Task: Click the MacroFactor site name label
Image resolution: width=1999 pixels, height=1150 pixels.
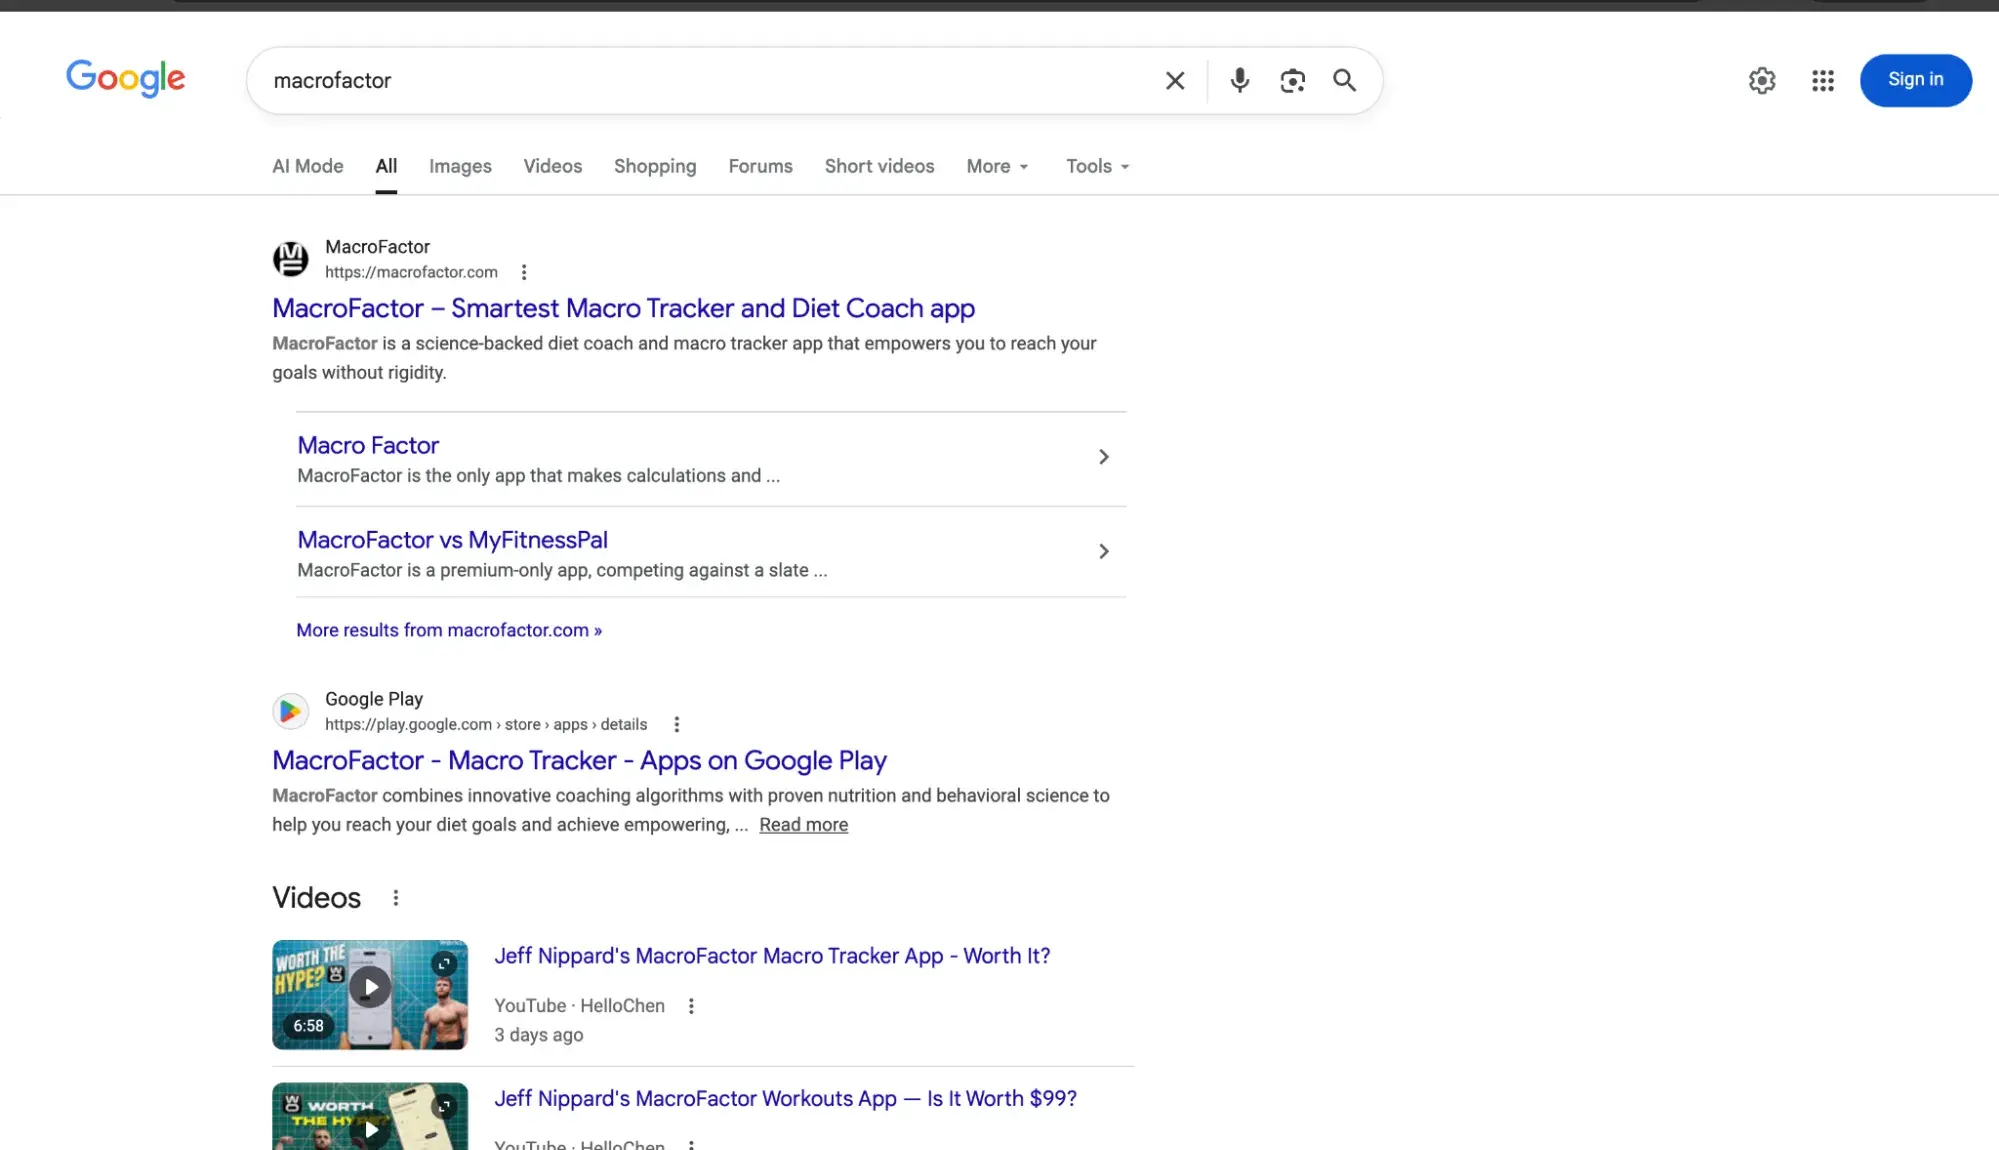Action: coord(377,247)
